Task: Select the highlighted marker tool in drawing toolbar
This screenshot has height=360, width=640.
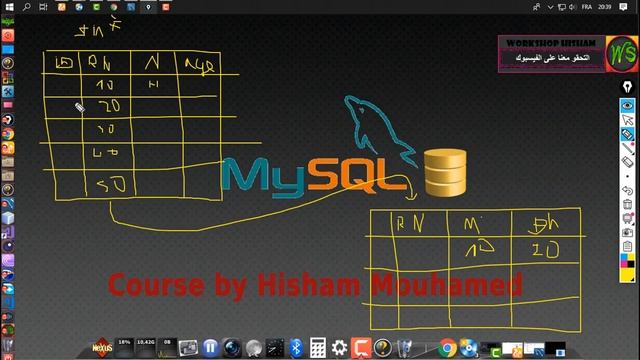Action: (627, 134)
